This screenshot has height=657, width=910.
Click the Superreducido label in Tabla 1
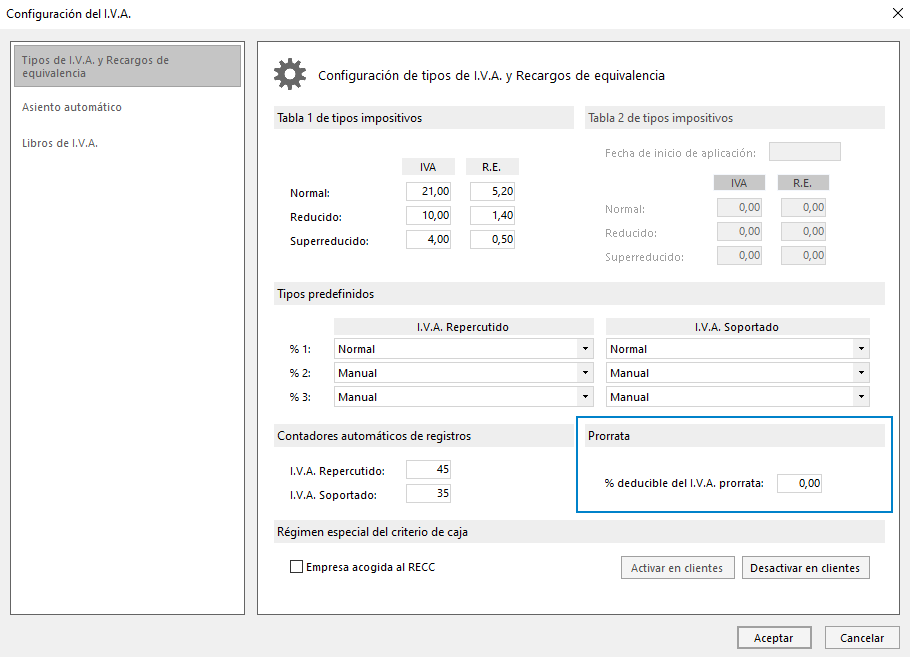(329, 241)
